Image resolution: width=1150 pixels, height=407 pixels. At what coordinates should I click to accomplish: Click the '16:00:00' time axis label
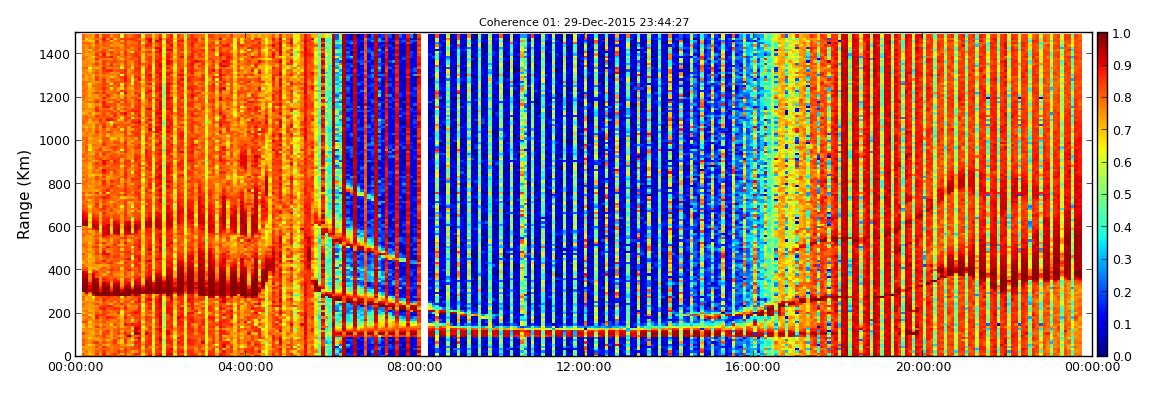point(753,367)
